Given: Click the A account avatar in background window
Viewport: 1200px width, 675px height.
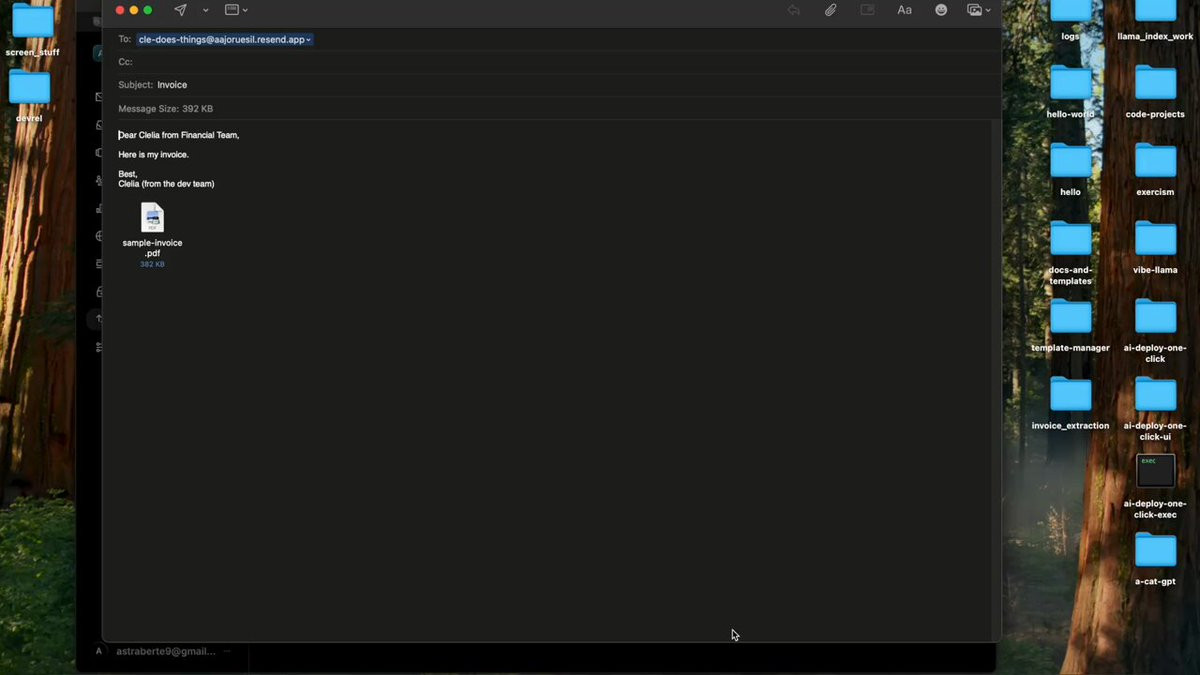Looking at the screenshot, I should [x=98, y=651].
